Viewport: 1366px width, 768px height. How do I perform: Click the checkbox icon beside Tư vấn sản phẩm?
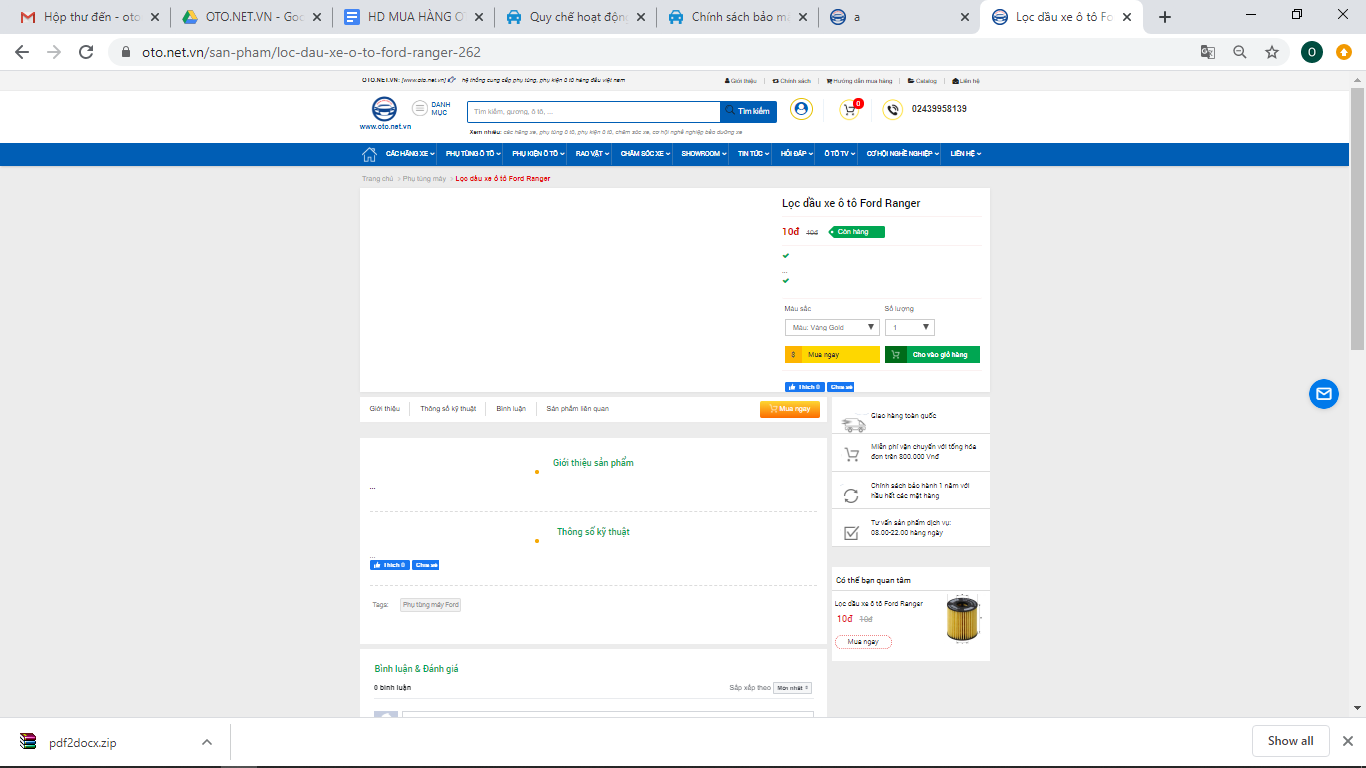click(x=851, y=532)
